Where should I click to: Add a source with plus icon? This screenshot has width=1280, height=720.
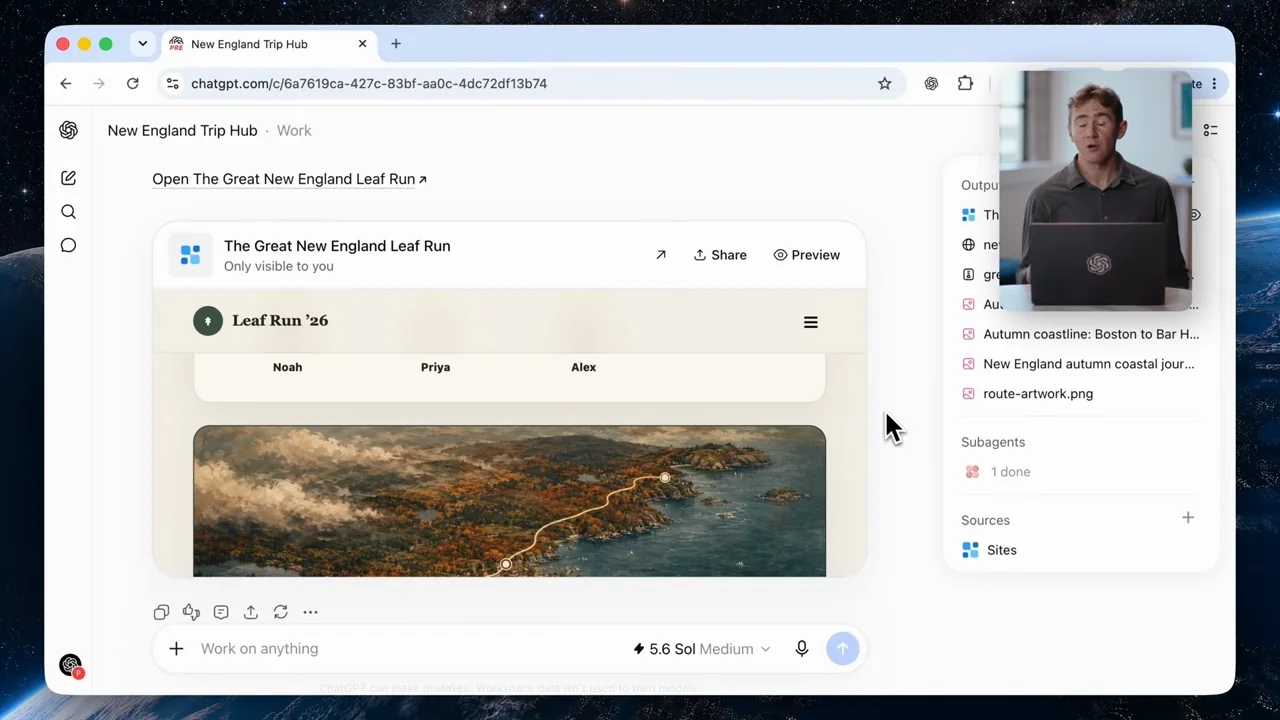point(1188,518)
